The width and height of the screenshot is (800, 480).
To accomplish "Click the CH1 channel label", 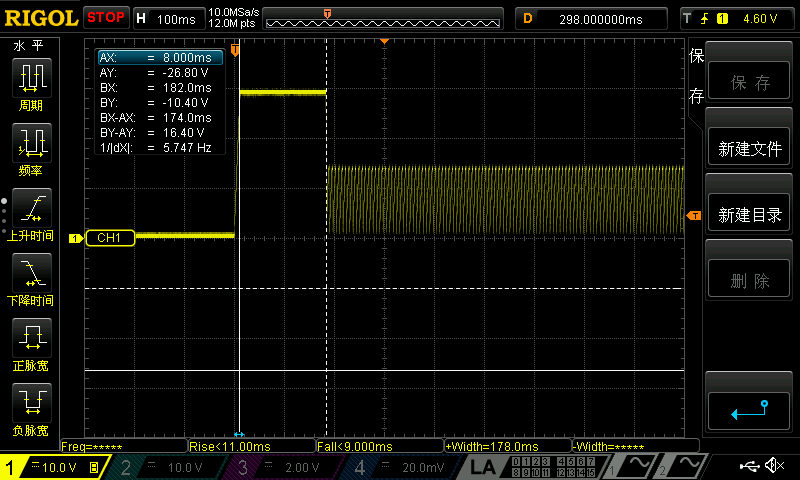I will (110, 238).
